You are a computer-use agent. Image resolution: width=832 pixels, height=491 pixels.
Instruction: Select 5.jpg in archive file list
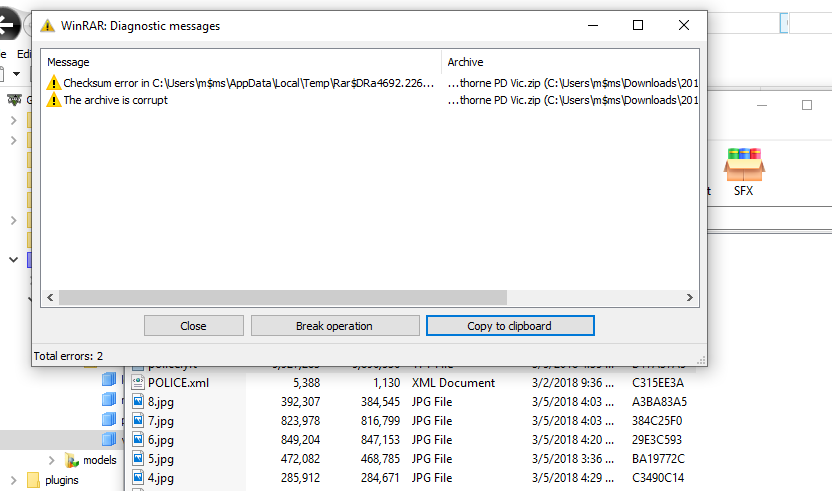click(161, 459)
